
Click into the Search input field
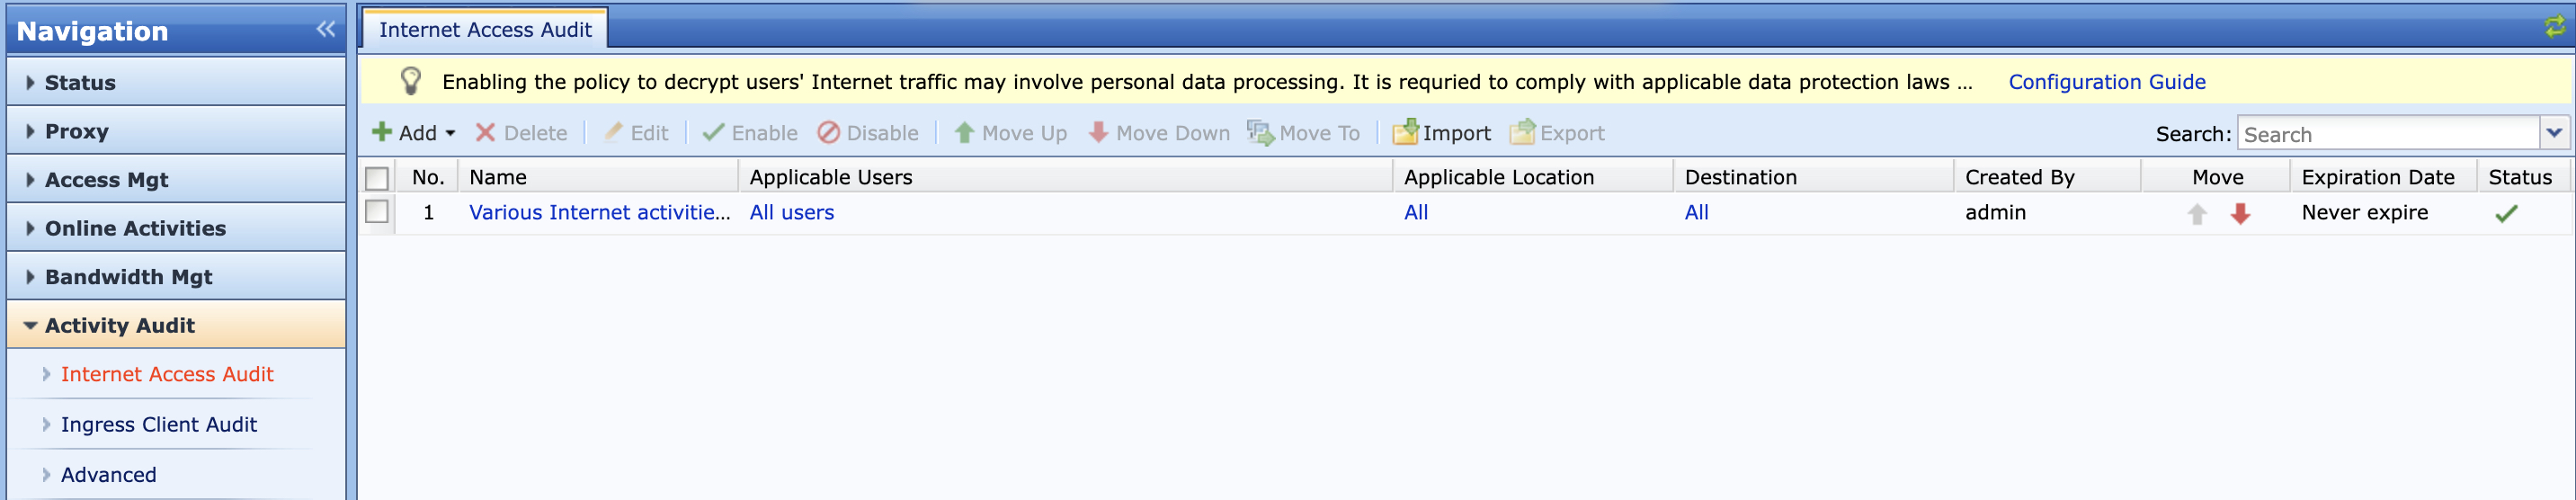pos(2388,134)
